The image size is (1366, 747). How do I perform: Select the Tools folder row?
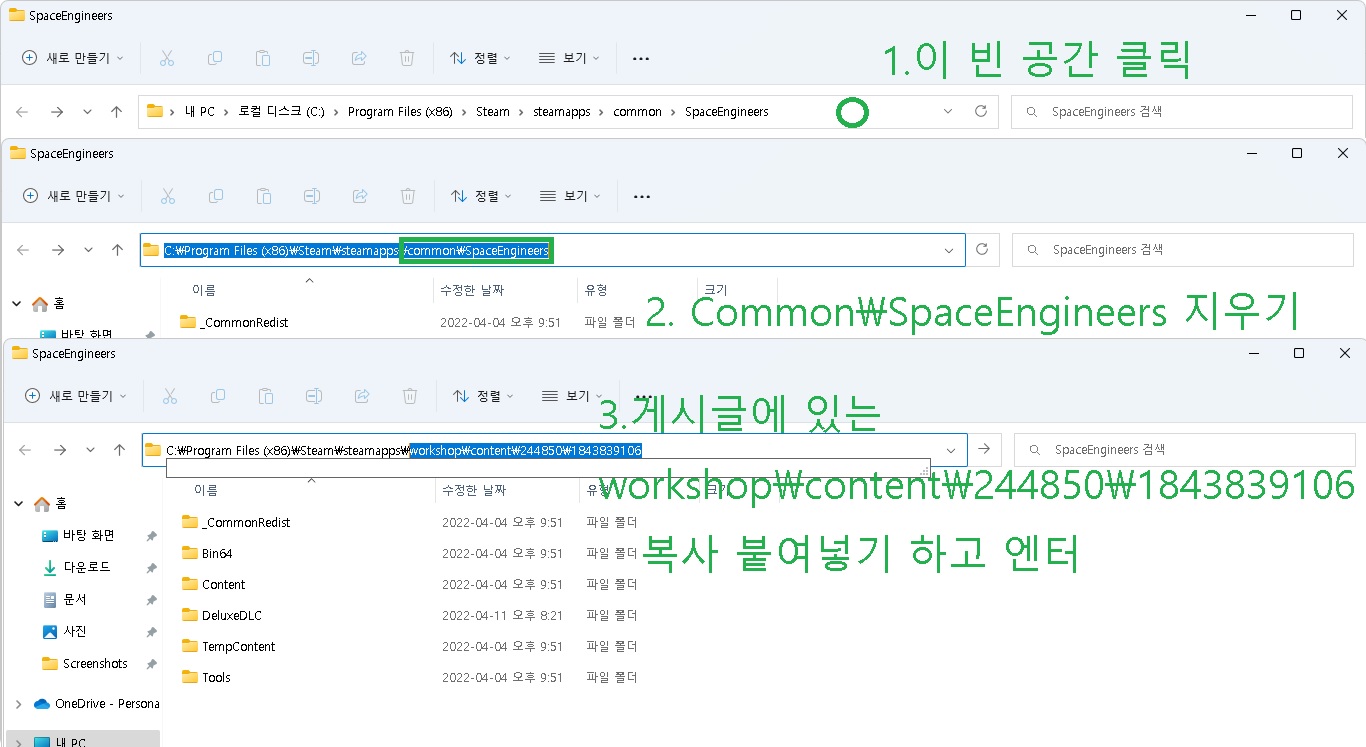pos(410,677)
